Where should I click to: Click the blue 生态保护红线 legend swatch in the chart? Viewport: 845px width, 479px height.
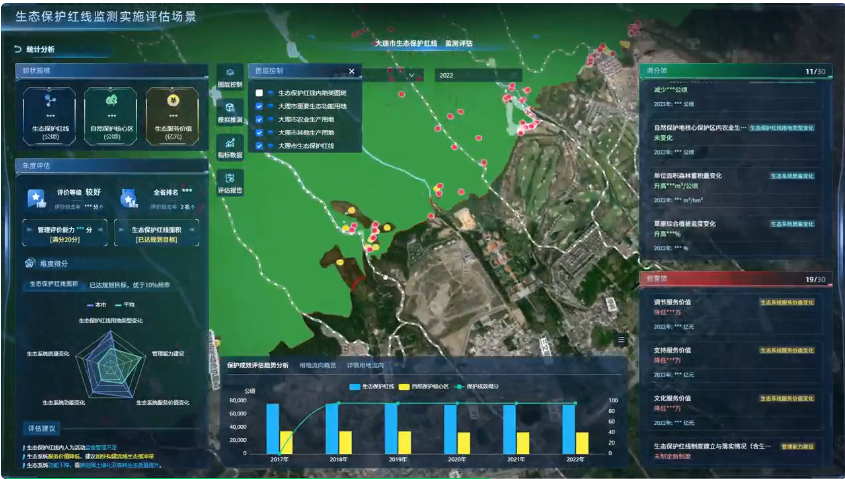pos(354,385)
